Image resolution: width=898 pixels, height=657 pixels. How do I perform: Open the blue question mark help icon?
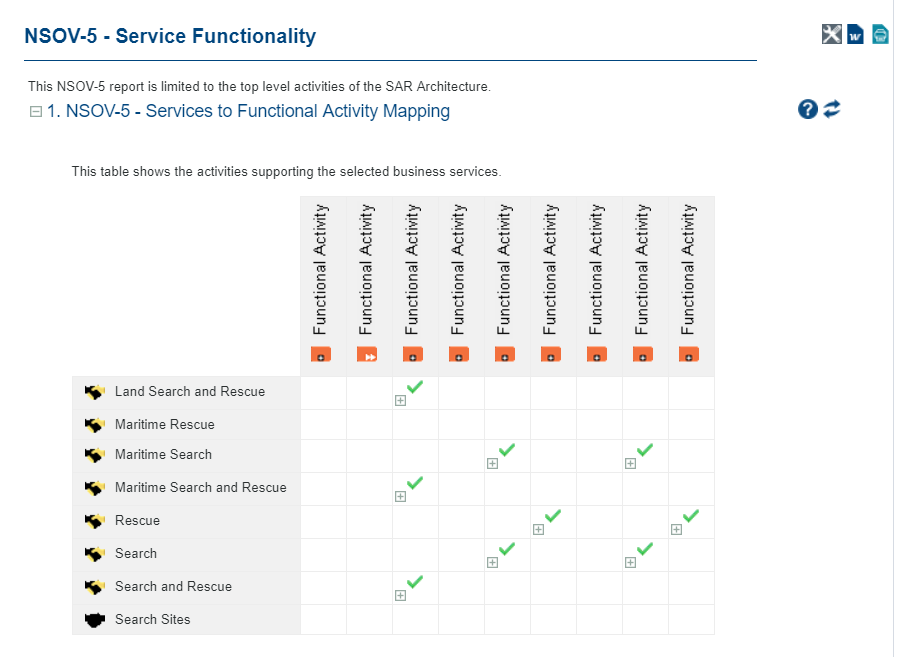[808, 110]
